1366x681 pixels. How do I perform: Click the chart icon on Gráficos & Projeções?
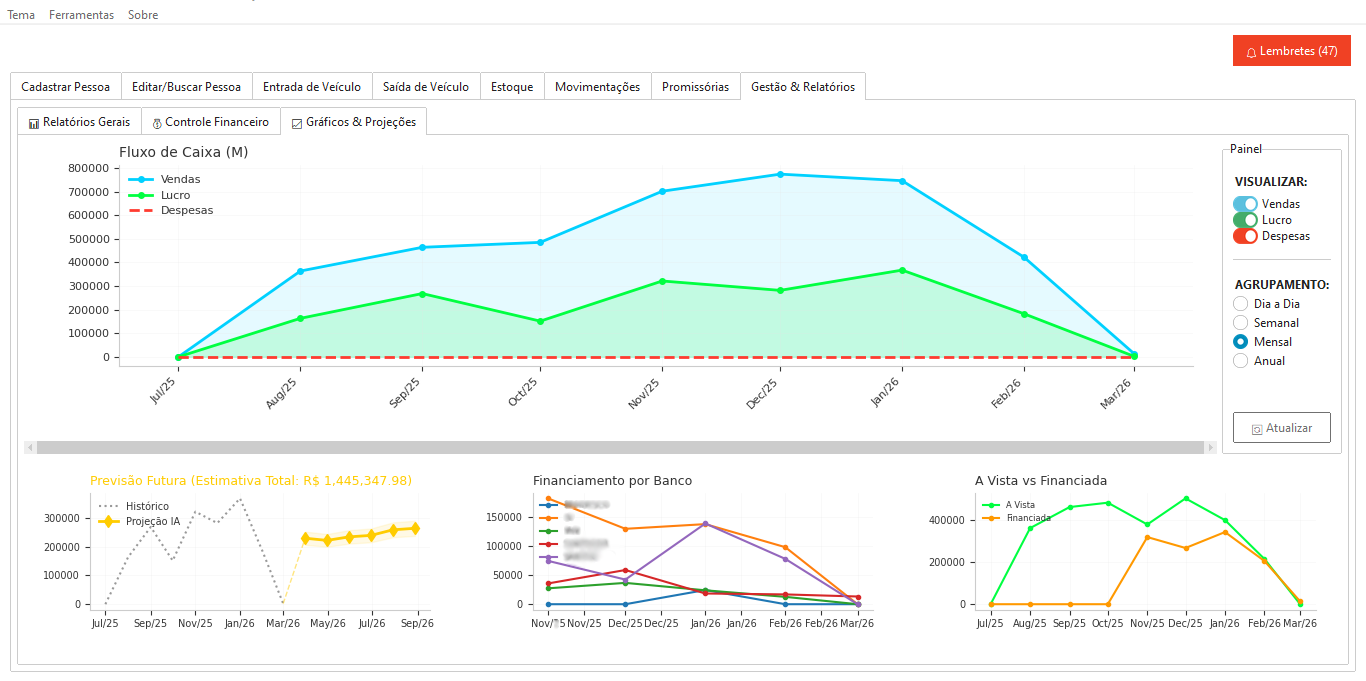click(296, 121)
